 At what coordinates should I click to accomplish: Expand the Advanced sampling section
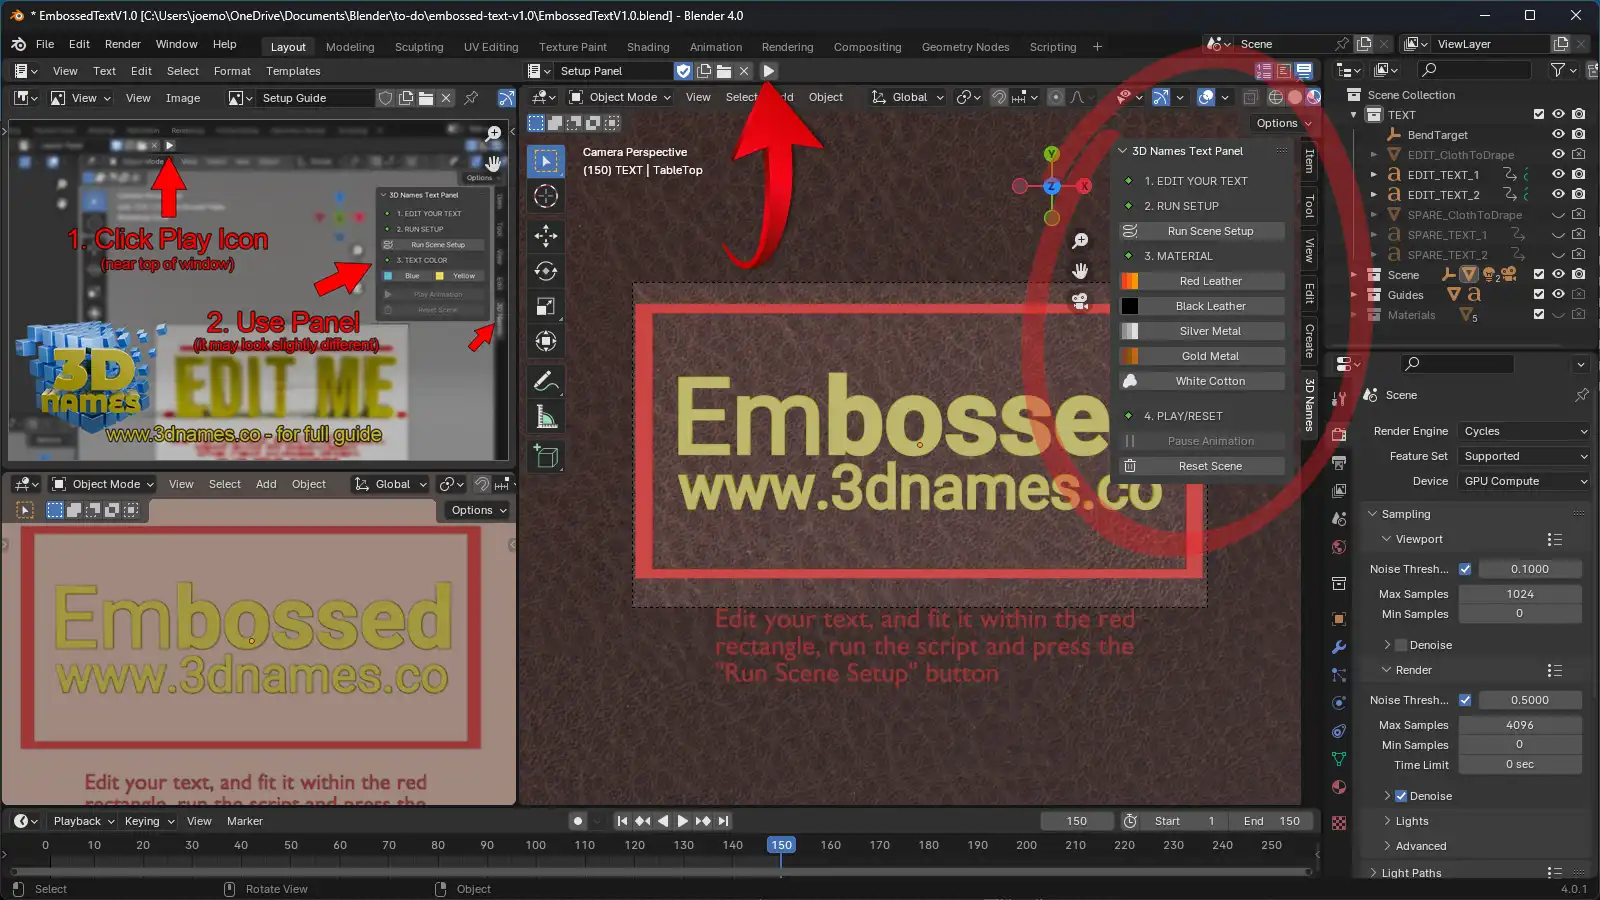[x=1420, y=846]
